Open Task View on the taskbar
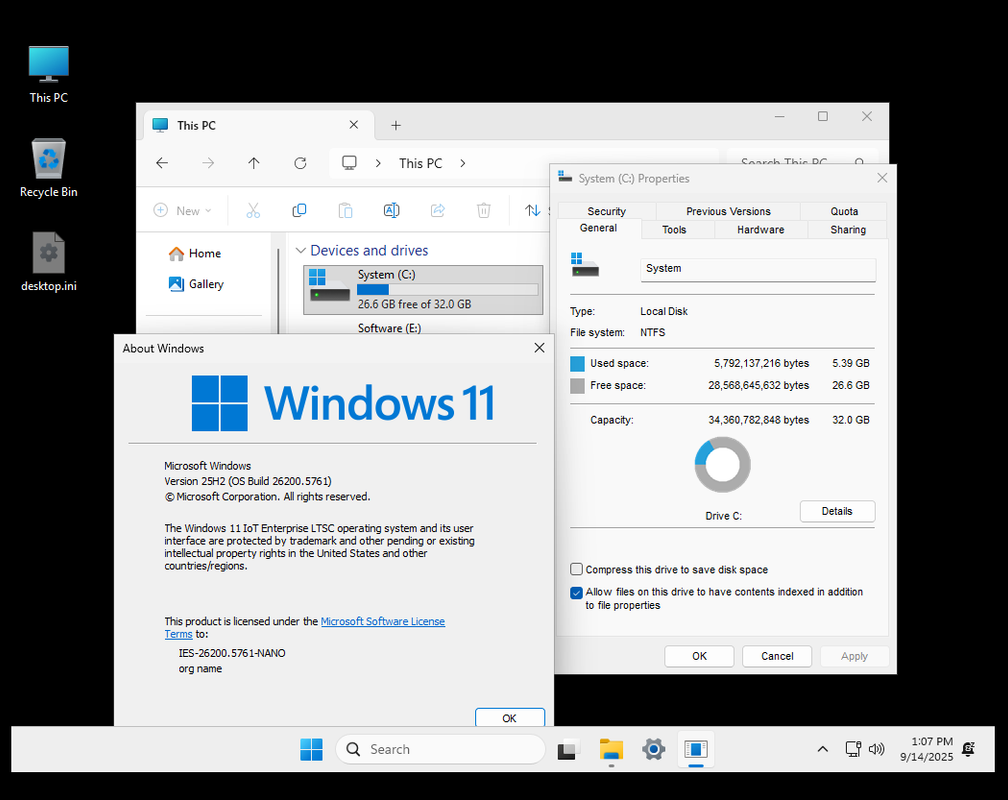The width and height of the screenshot is (1008, 800). (x=567, y=749)
